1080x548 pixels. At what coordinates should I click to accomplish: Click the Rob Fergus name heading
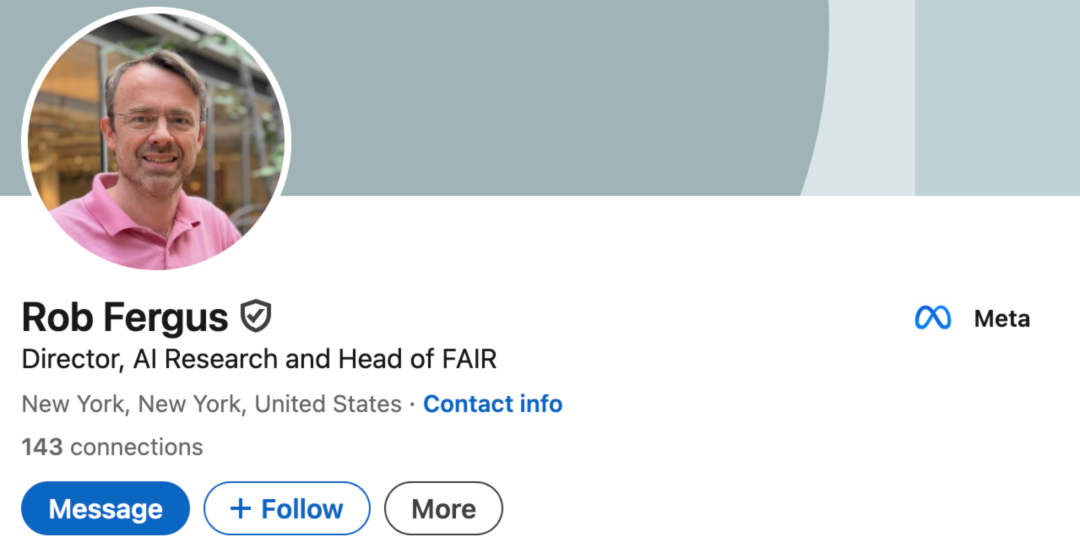coord(125,317)
